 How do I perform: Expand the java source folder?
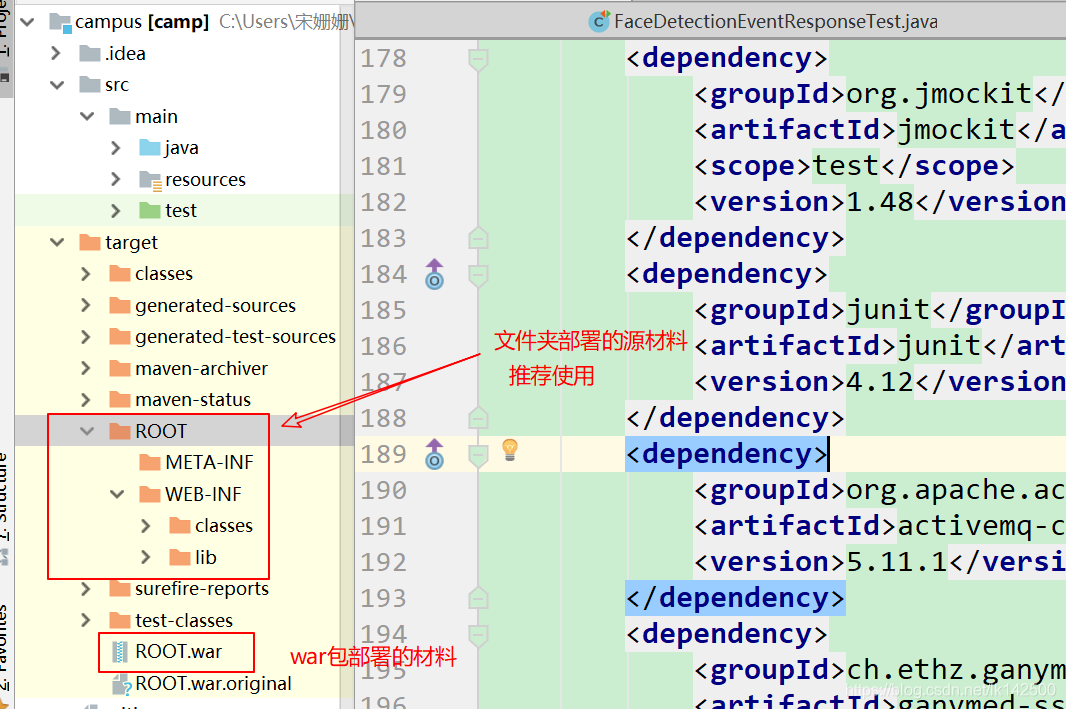coord(116,148)
